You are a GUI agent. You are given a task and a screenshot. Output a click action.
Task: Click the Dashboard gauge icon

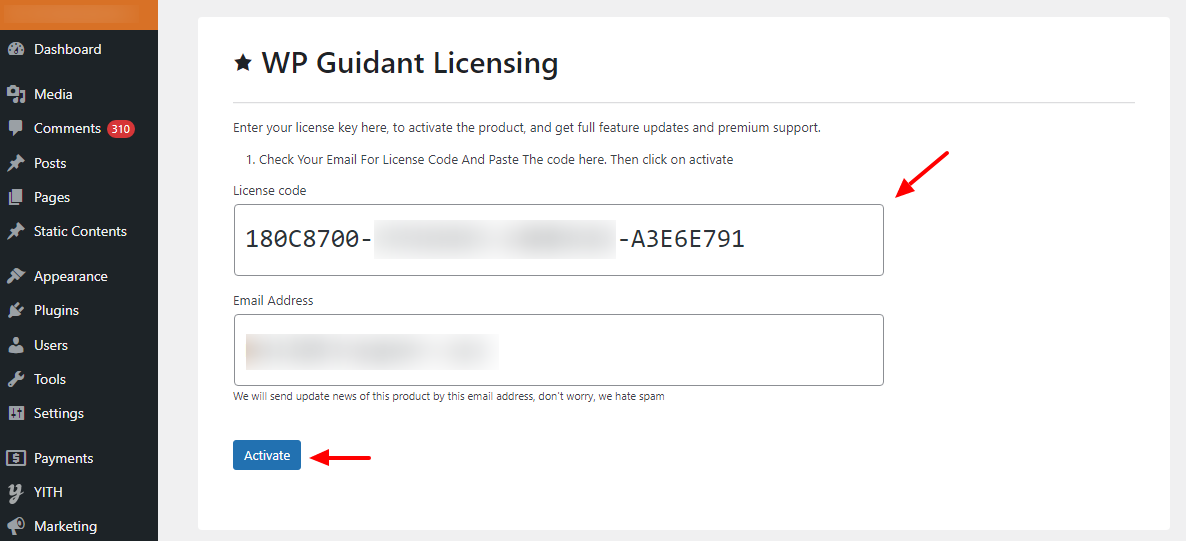pos(16,49)
